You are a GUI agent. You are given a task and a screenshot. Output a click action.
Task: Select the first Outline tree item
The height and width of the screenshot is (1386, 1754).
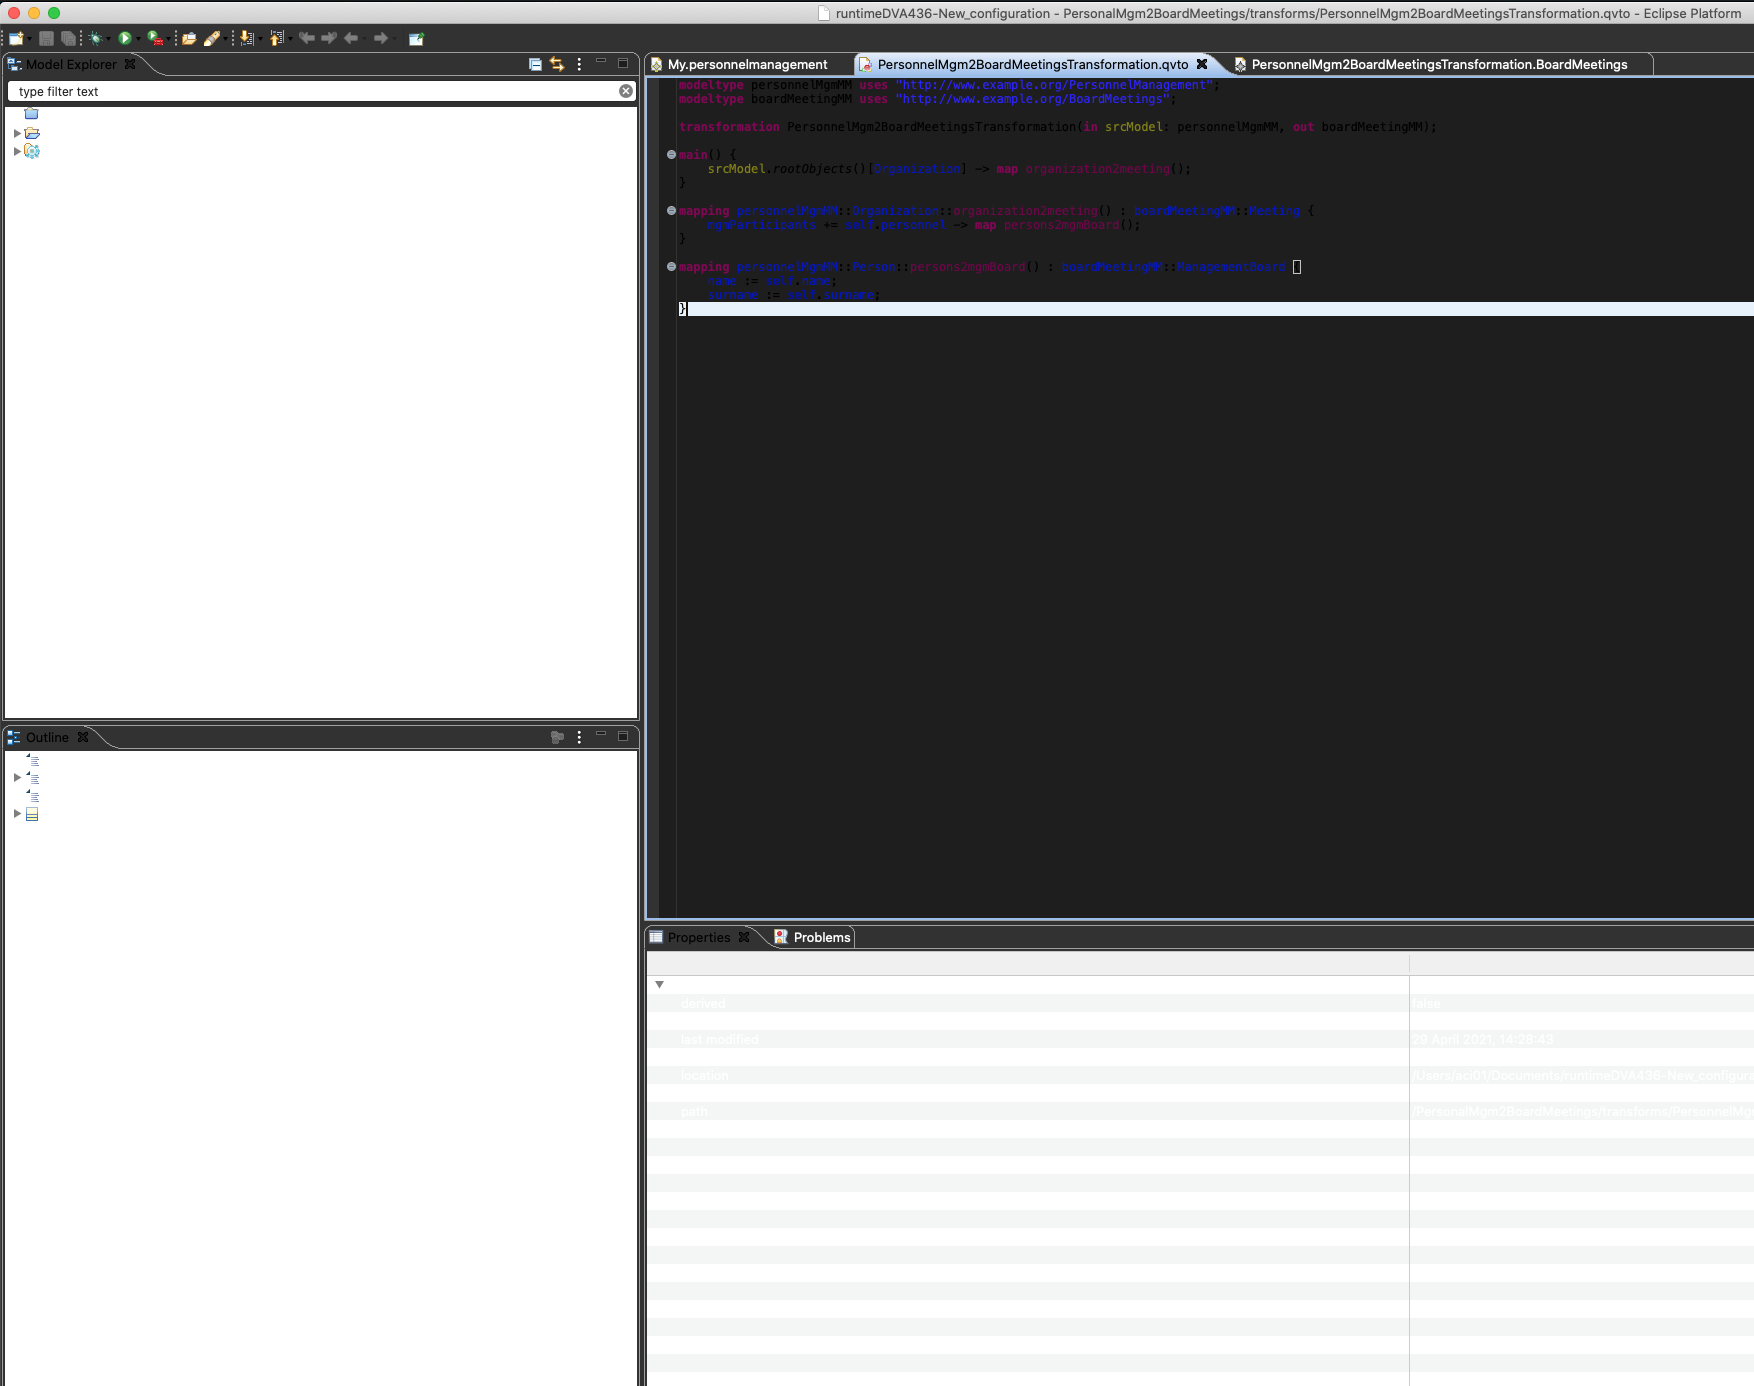(x=32, y=760)
